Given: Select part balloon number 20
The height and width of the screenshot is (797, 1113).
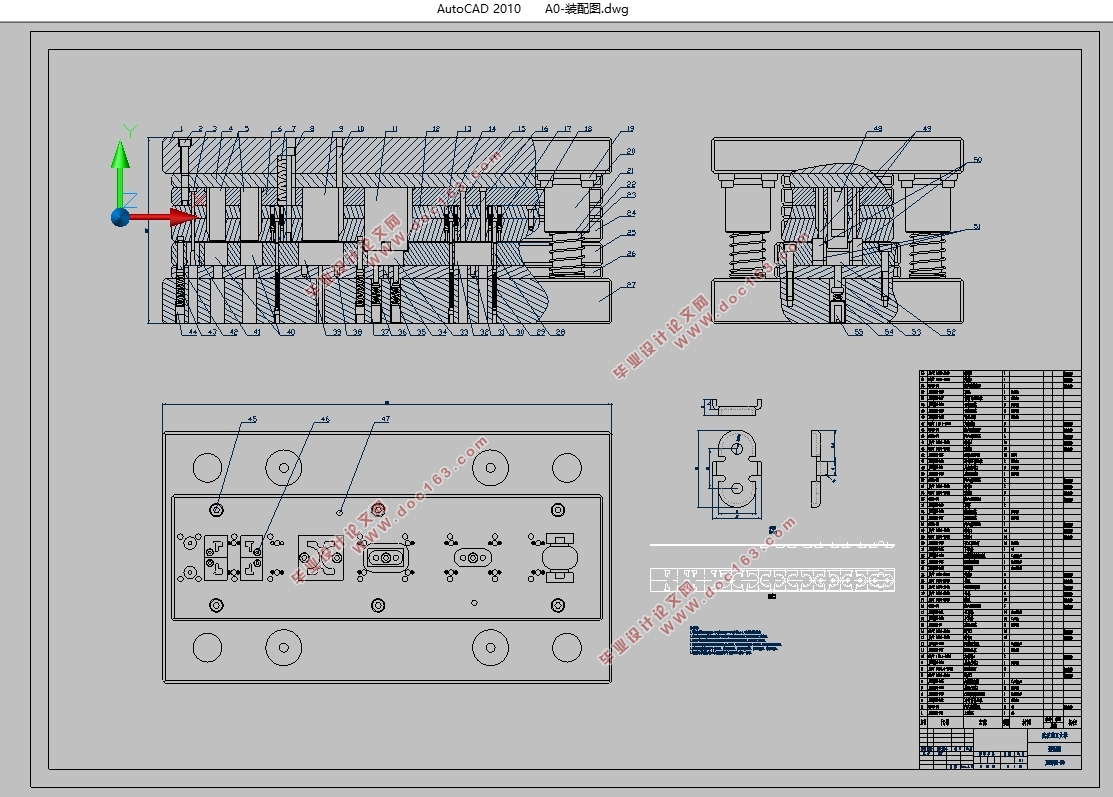Looking at the screenshot, I should point(631,151).
